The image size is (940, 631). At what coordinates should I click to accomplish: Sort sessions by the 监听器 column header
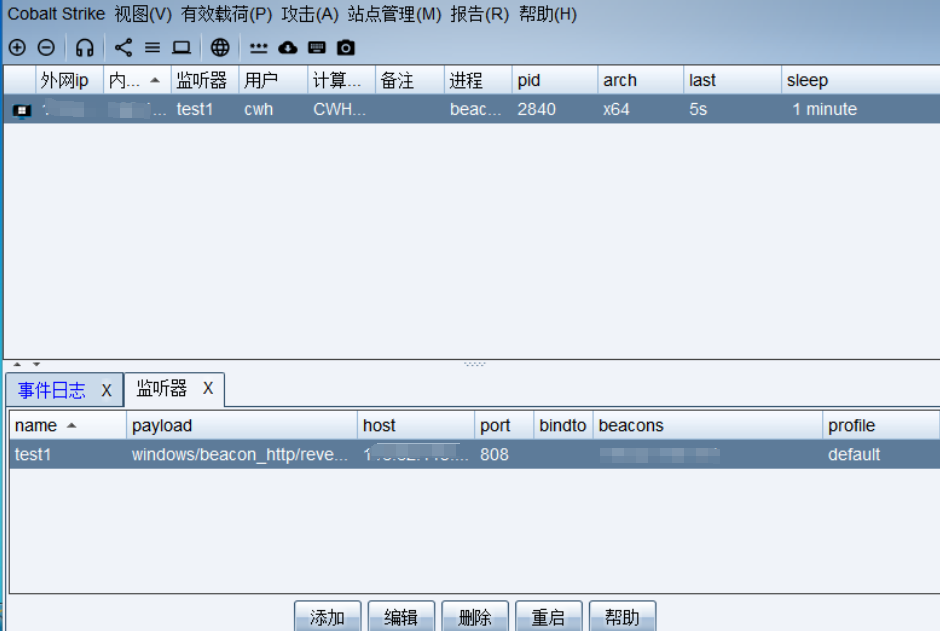[205, 80]
